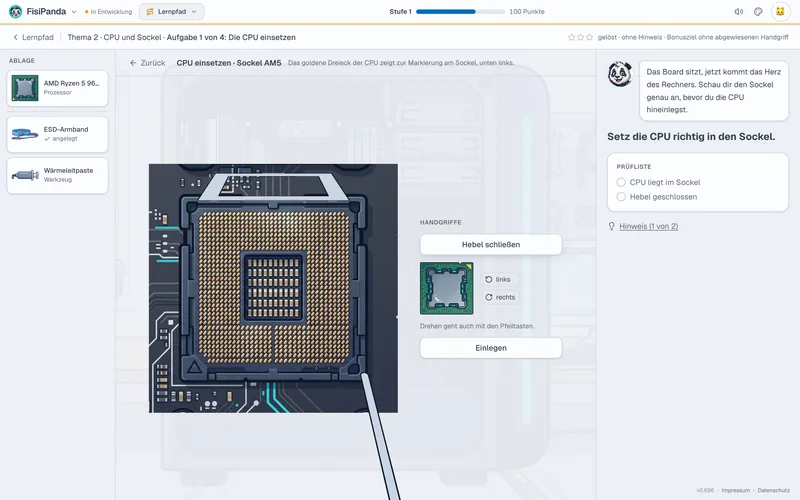Rotate the CPU links

pyautogui.click(x=498, y=280)
